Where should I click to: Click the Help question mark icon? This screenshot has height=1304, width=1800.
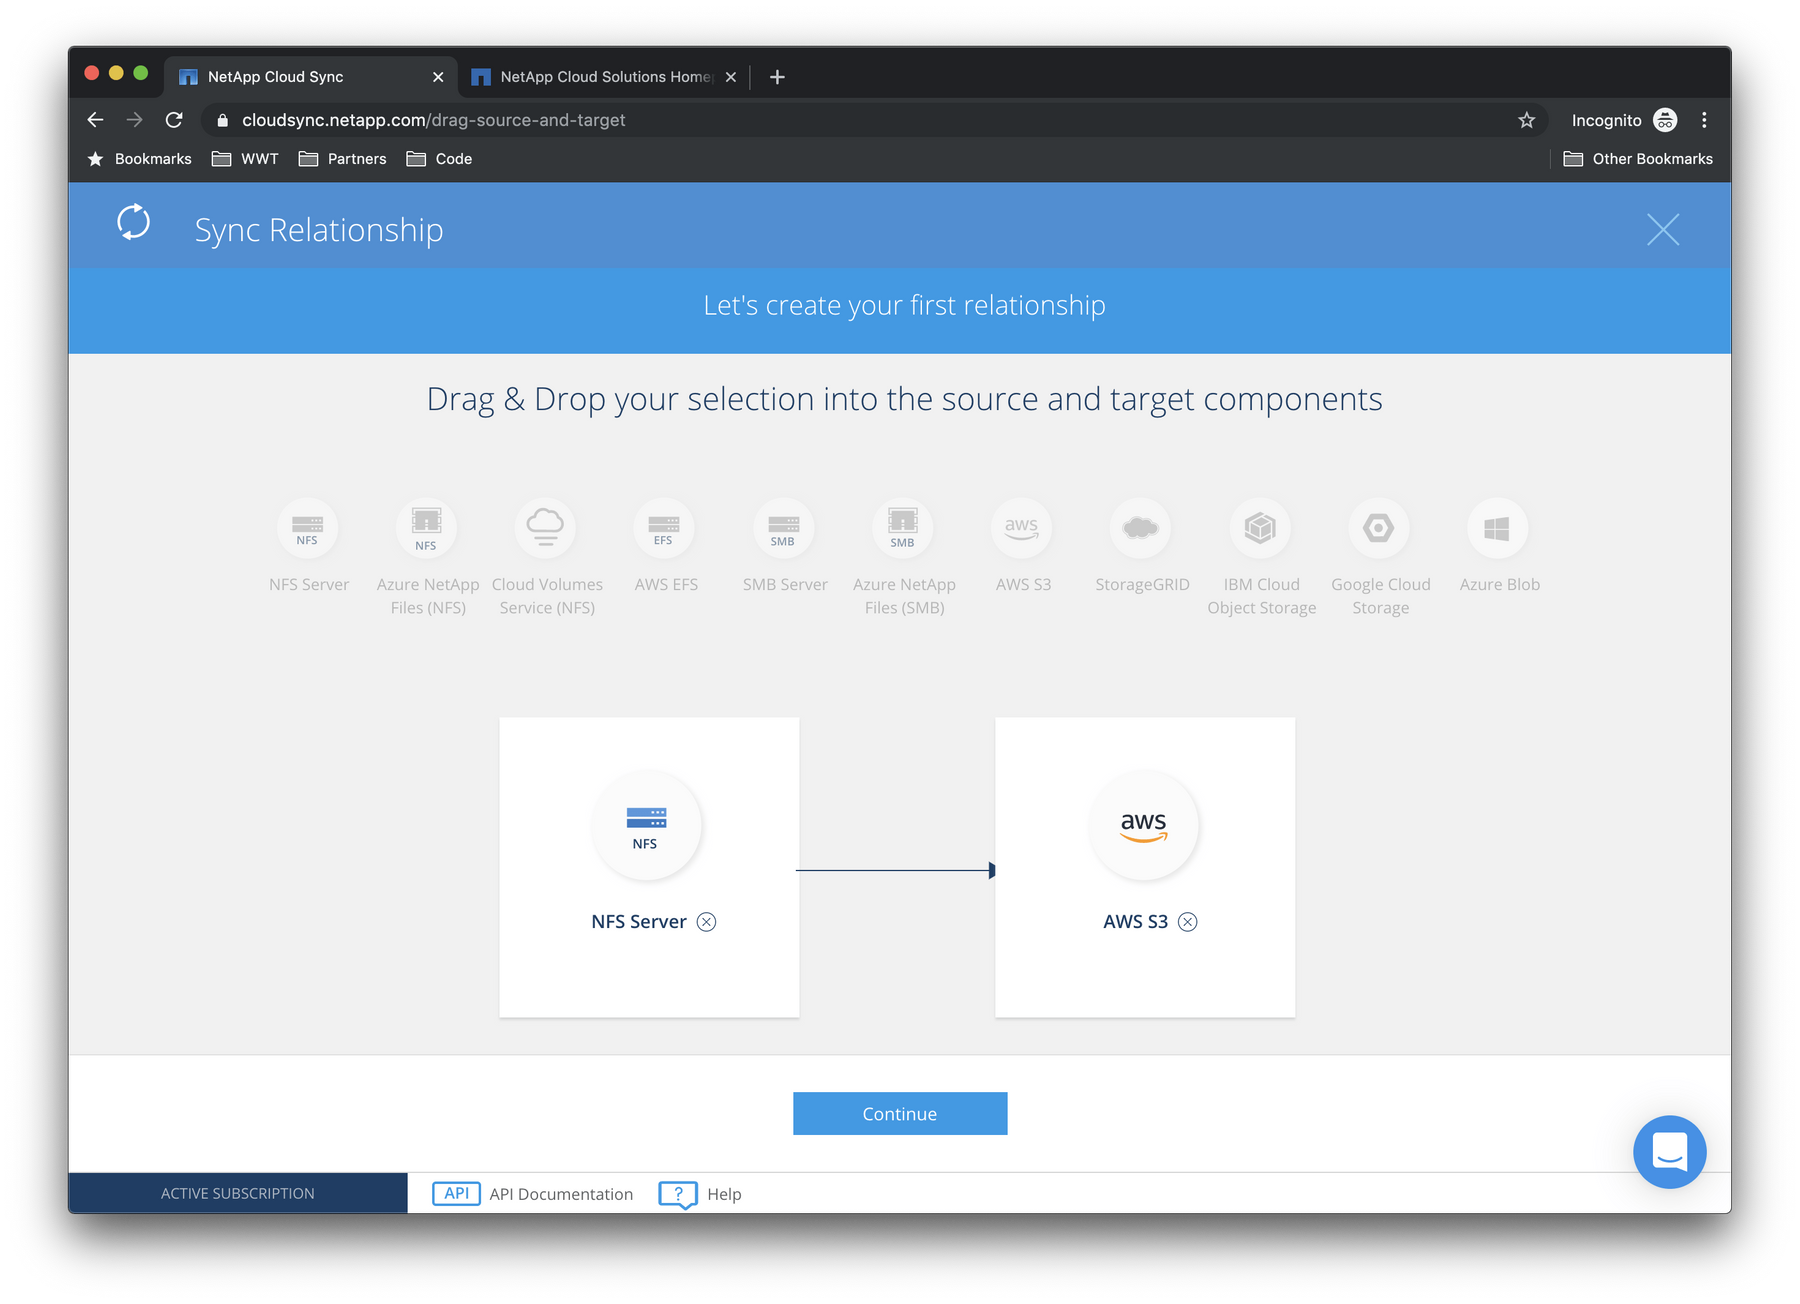point(678,1194)
